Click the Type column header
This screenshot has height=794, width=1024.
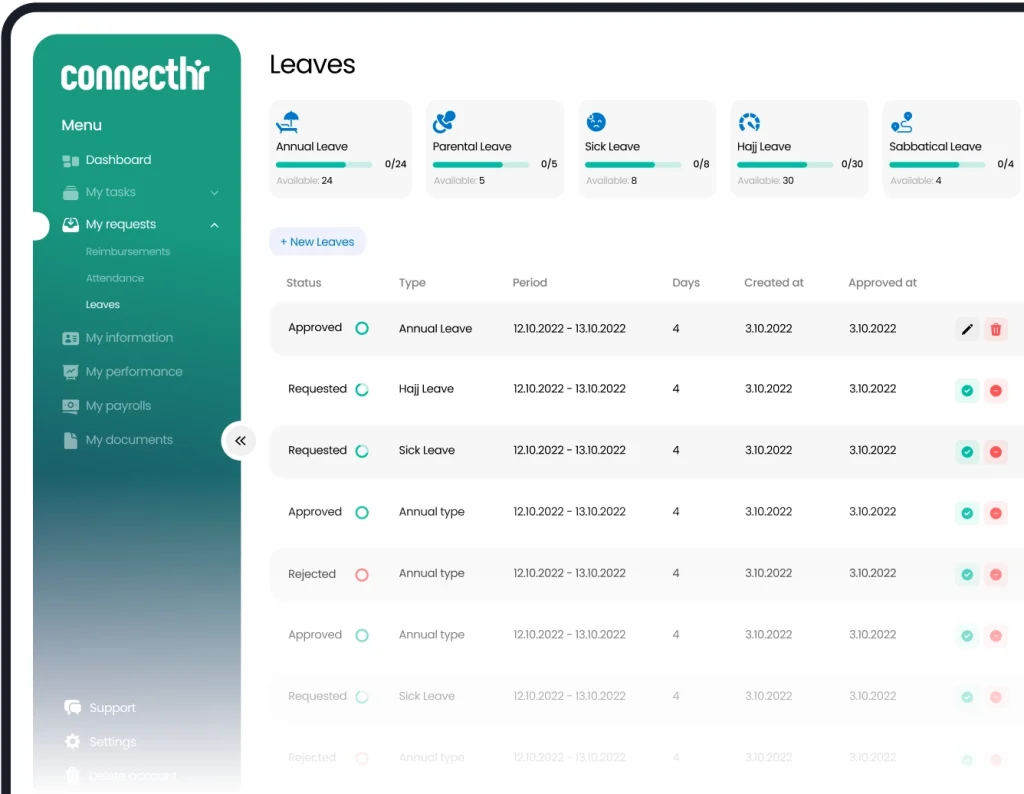[x=412, y=283]
